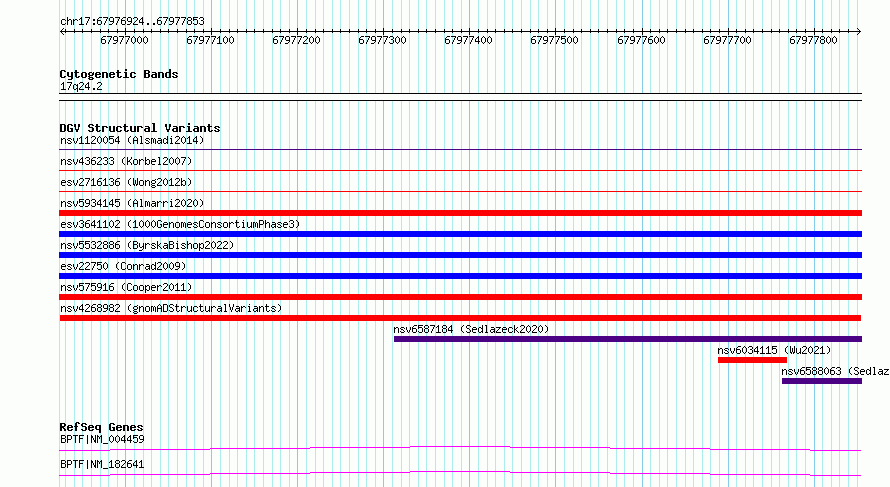Screen dimensions: 890x487
Task: Click ruler position 67977000
Action: click(x=124, y=40)
